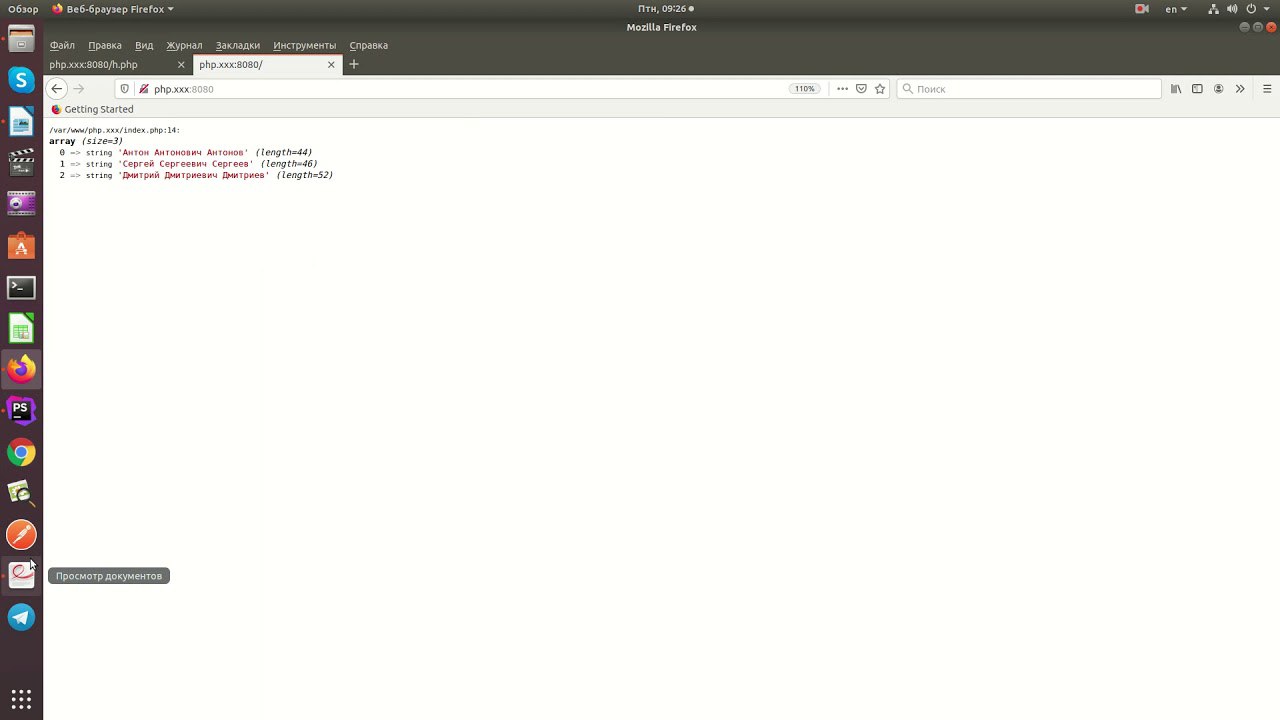
Task: Launch Postman from the dock
Action: pyautogui.click(x=21, y=535)
